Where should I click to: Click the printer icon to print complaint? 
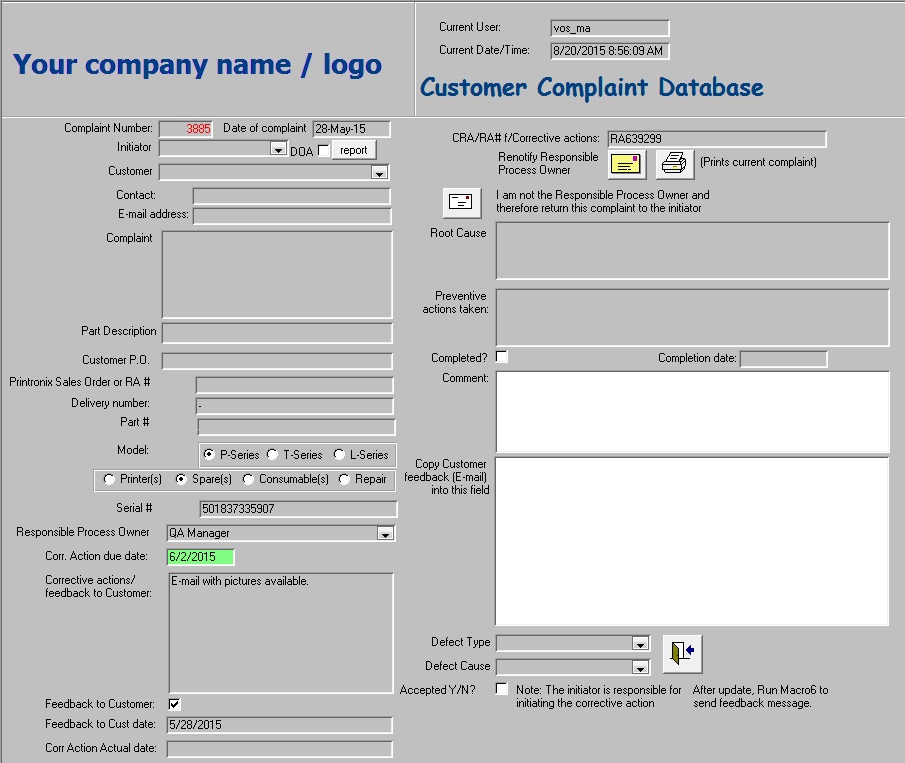pyautogui.click(x=675, y=164)
